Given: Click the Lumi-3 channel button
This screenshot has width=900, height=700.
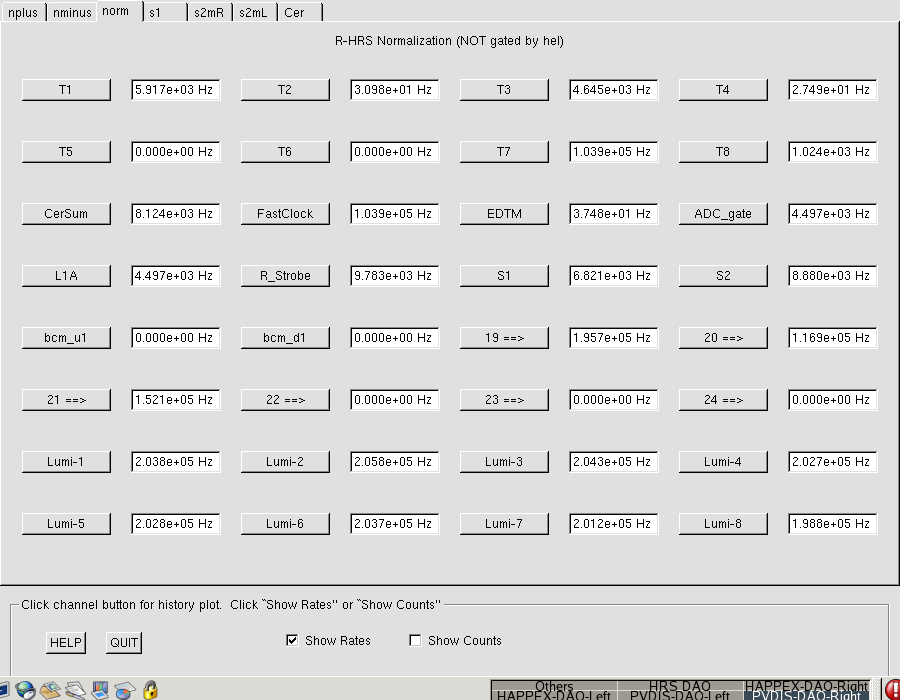Looking at the screenshot, I should (504, 461).
